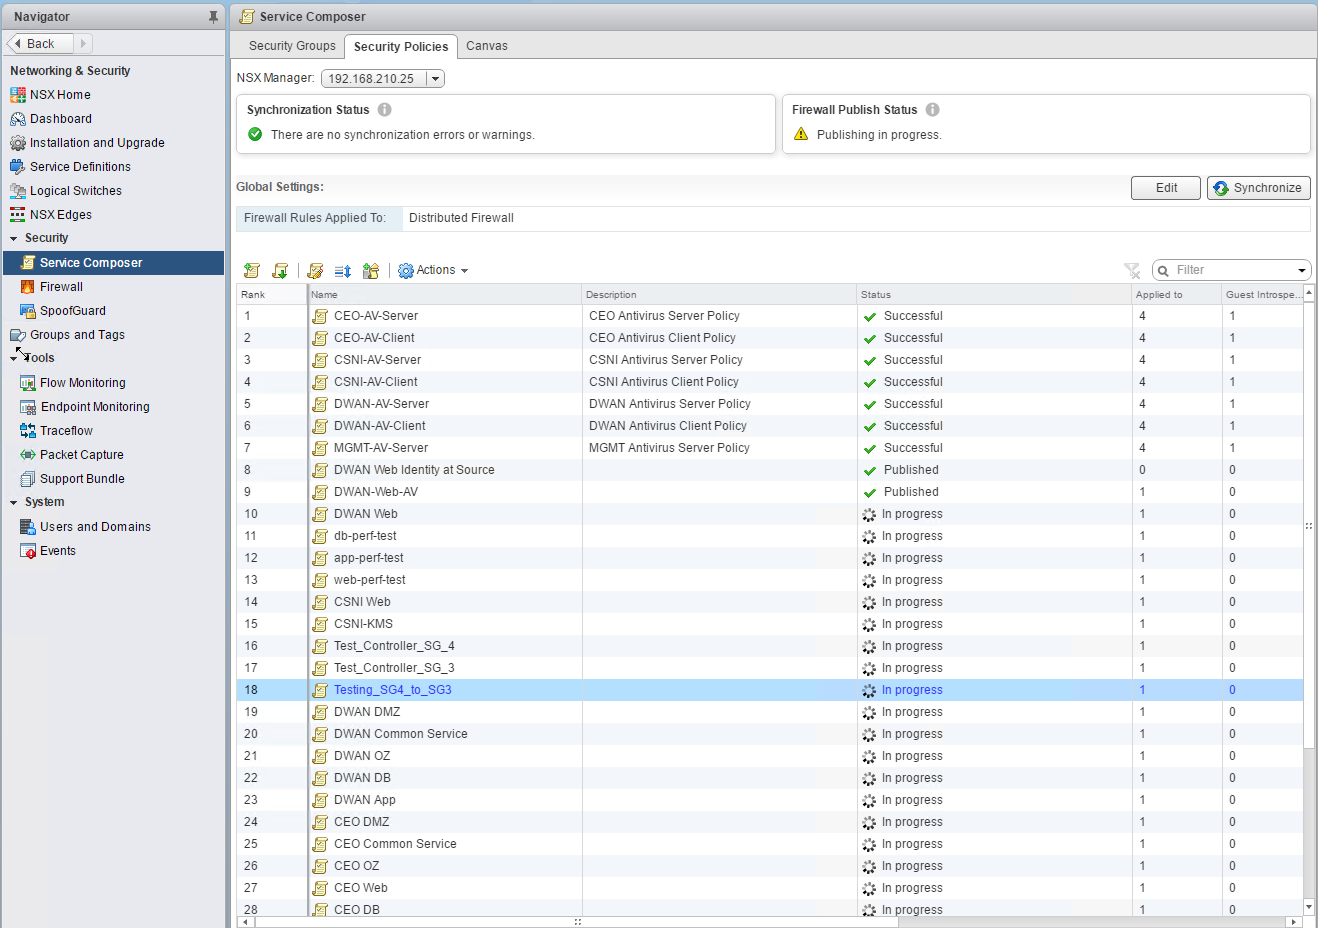1318x928 pixels.
Task: Click the Apply Security Policy icon
Action: click(371, 271)
